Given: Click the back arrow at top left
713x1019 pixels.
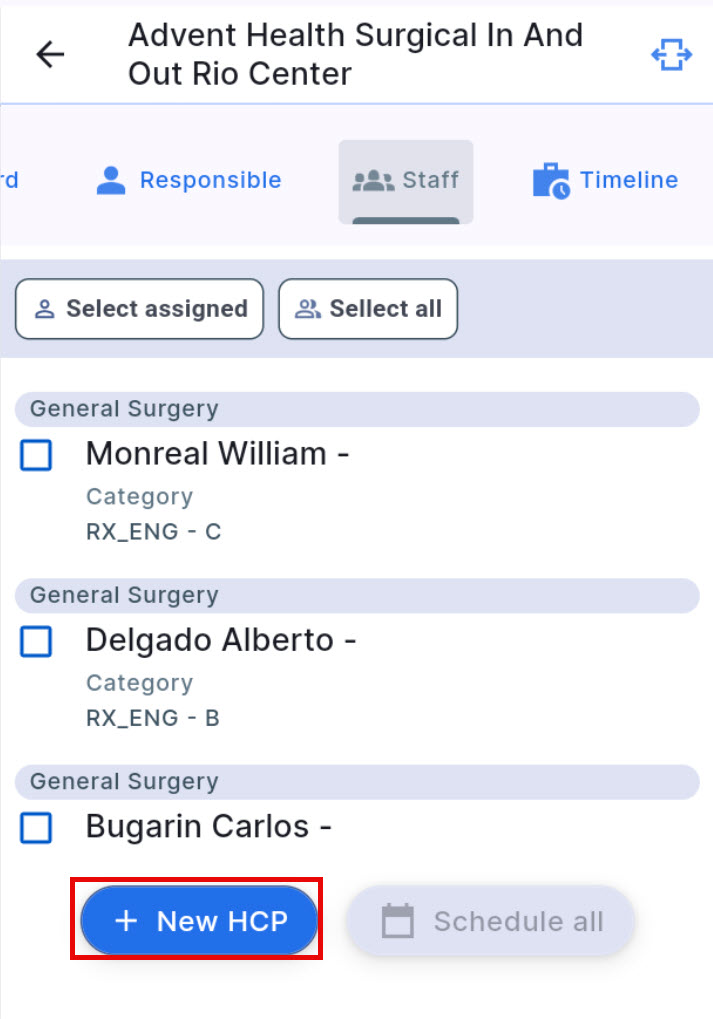Looking at the screenshot, I should coord(49,54).
